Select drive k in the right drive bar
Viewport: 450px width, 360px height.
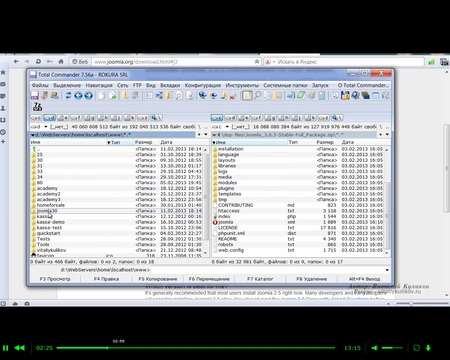click(310, 118)
